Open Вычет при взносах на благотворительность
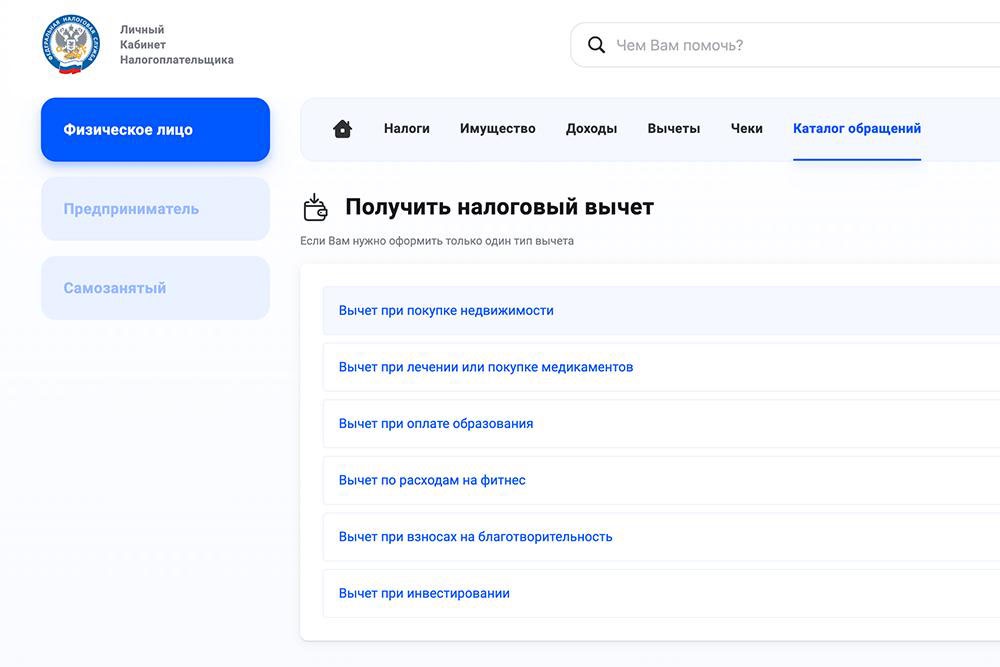Viewport: 1000px width, 667px height. (474, 536)
